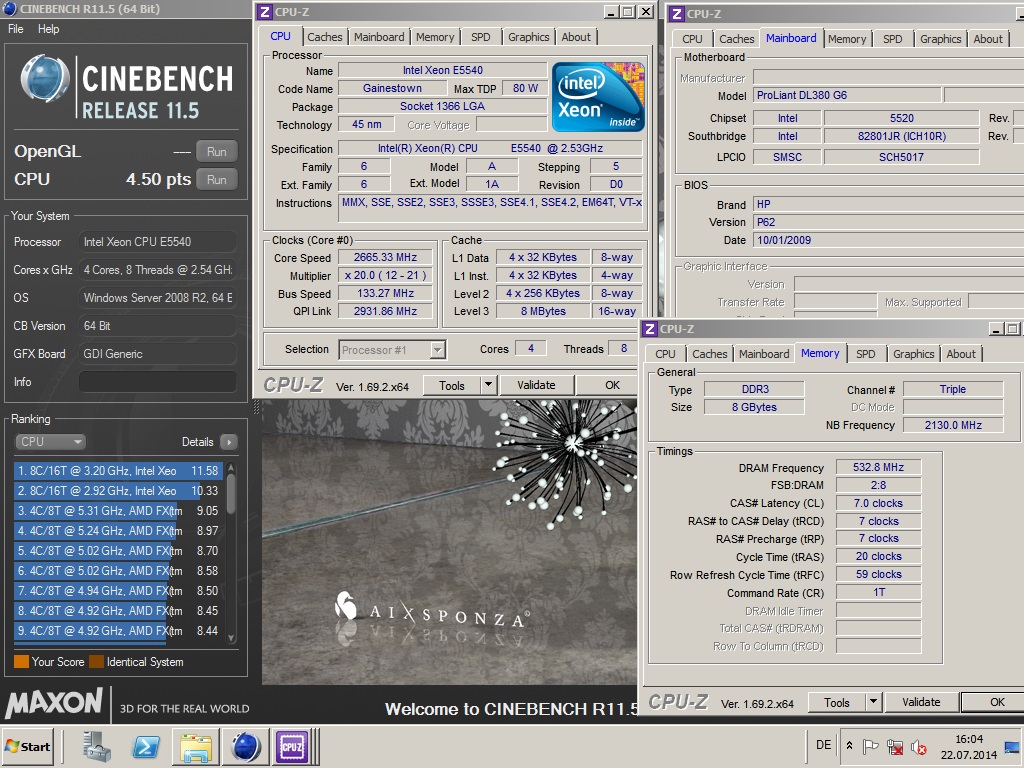Run the CPU benchmark
Image resolution: width=1024 pixels, height=768 pixels.
[217, 180]
